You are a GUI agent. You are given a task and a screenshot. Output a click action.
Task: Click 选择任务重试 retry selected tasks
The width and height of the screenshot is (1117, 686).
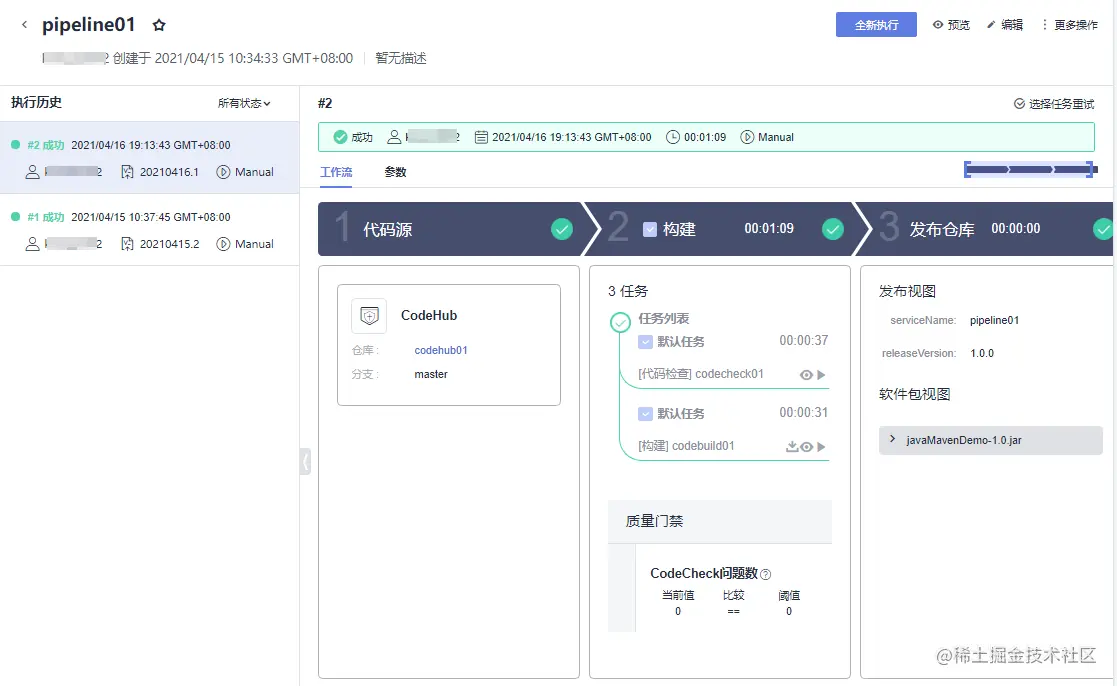coord(1054,104)
